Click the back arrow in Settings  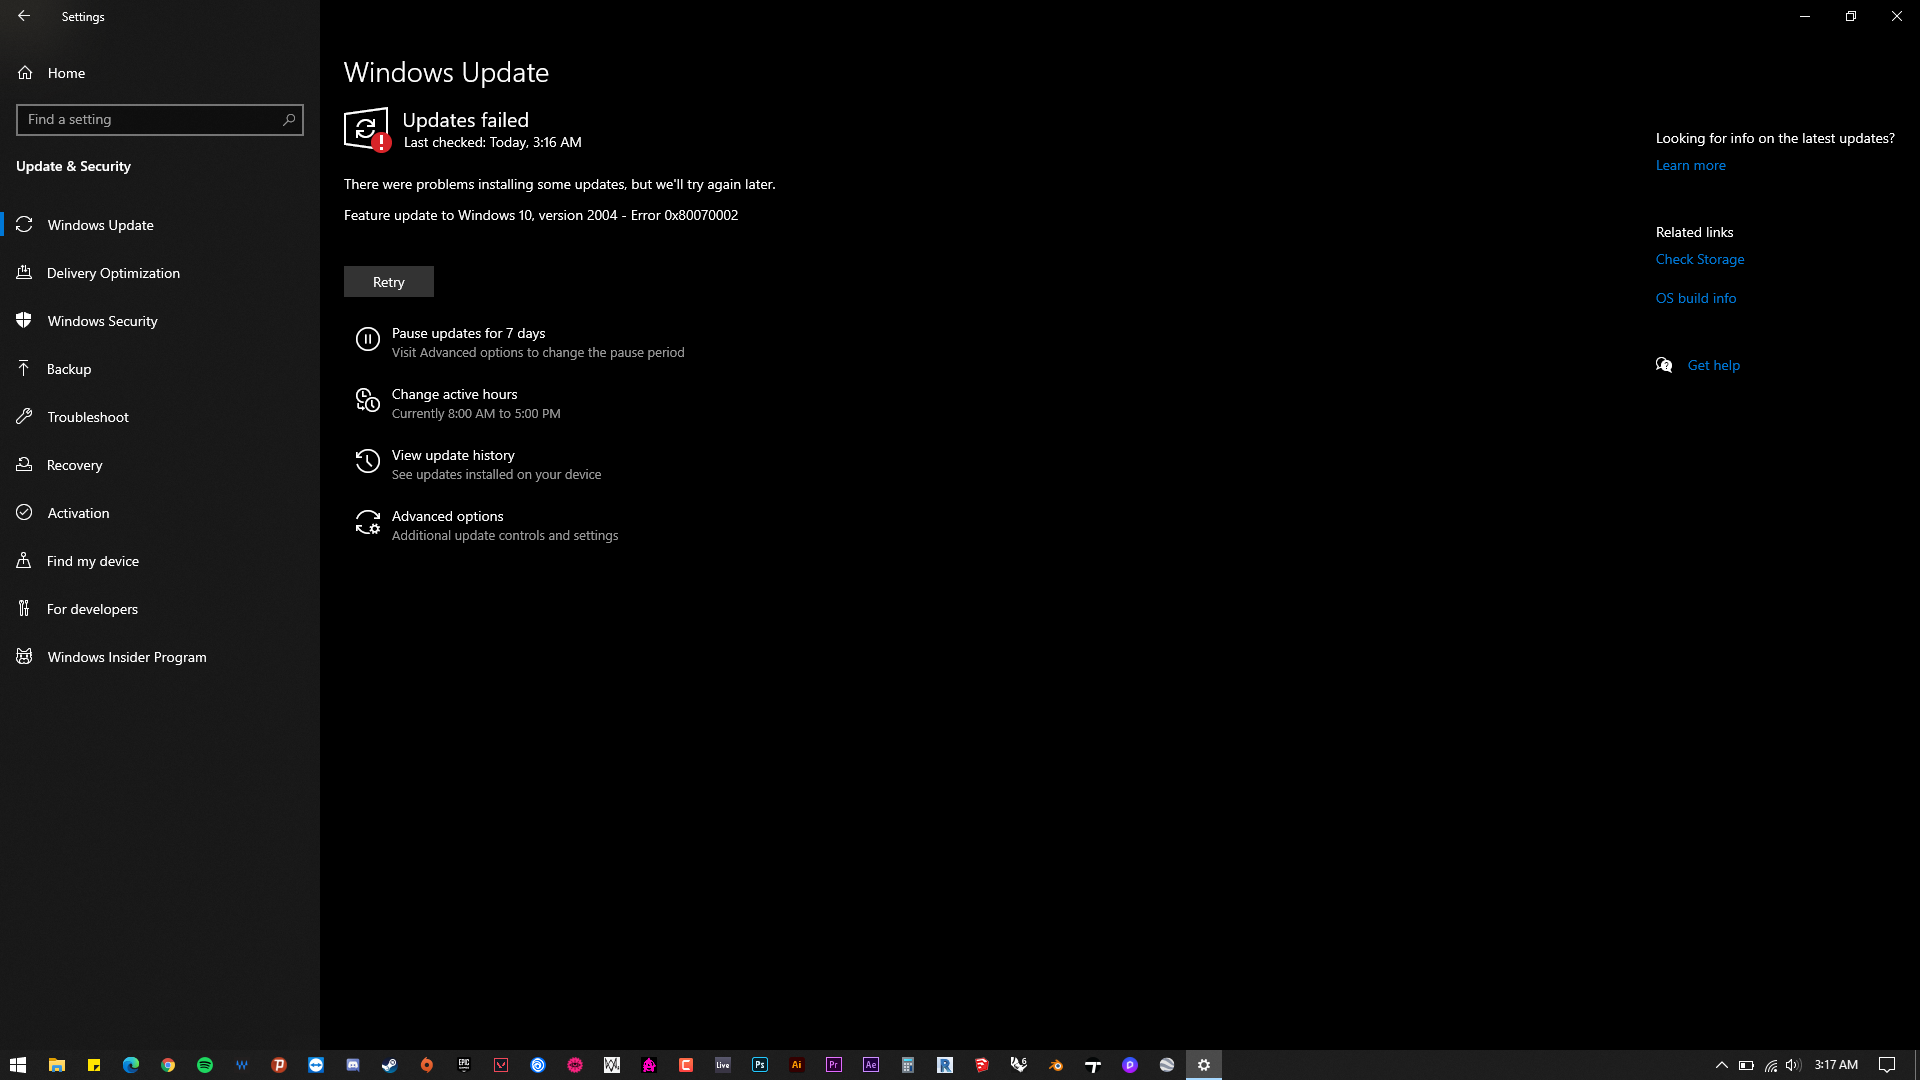(x=24, y=16)
